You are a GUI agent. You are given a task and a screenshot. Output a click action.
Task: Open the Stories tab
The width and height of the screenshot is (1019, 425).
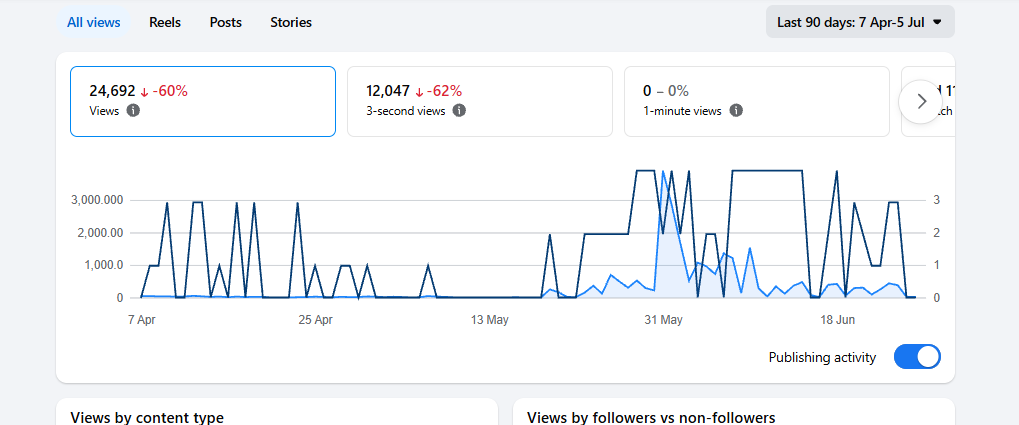point(291,23)
